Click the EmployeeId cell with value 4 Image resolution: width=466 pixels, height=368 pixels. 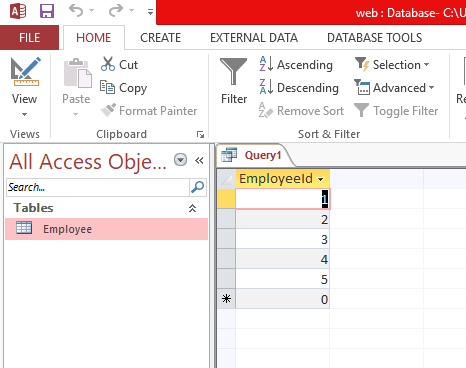[283, 259]
